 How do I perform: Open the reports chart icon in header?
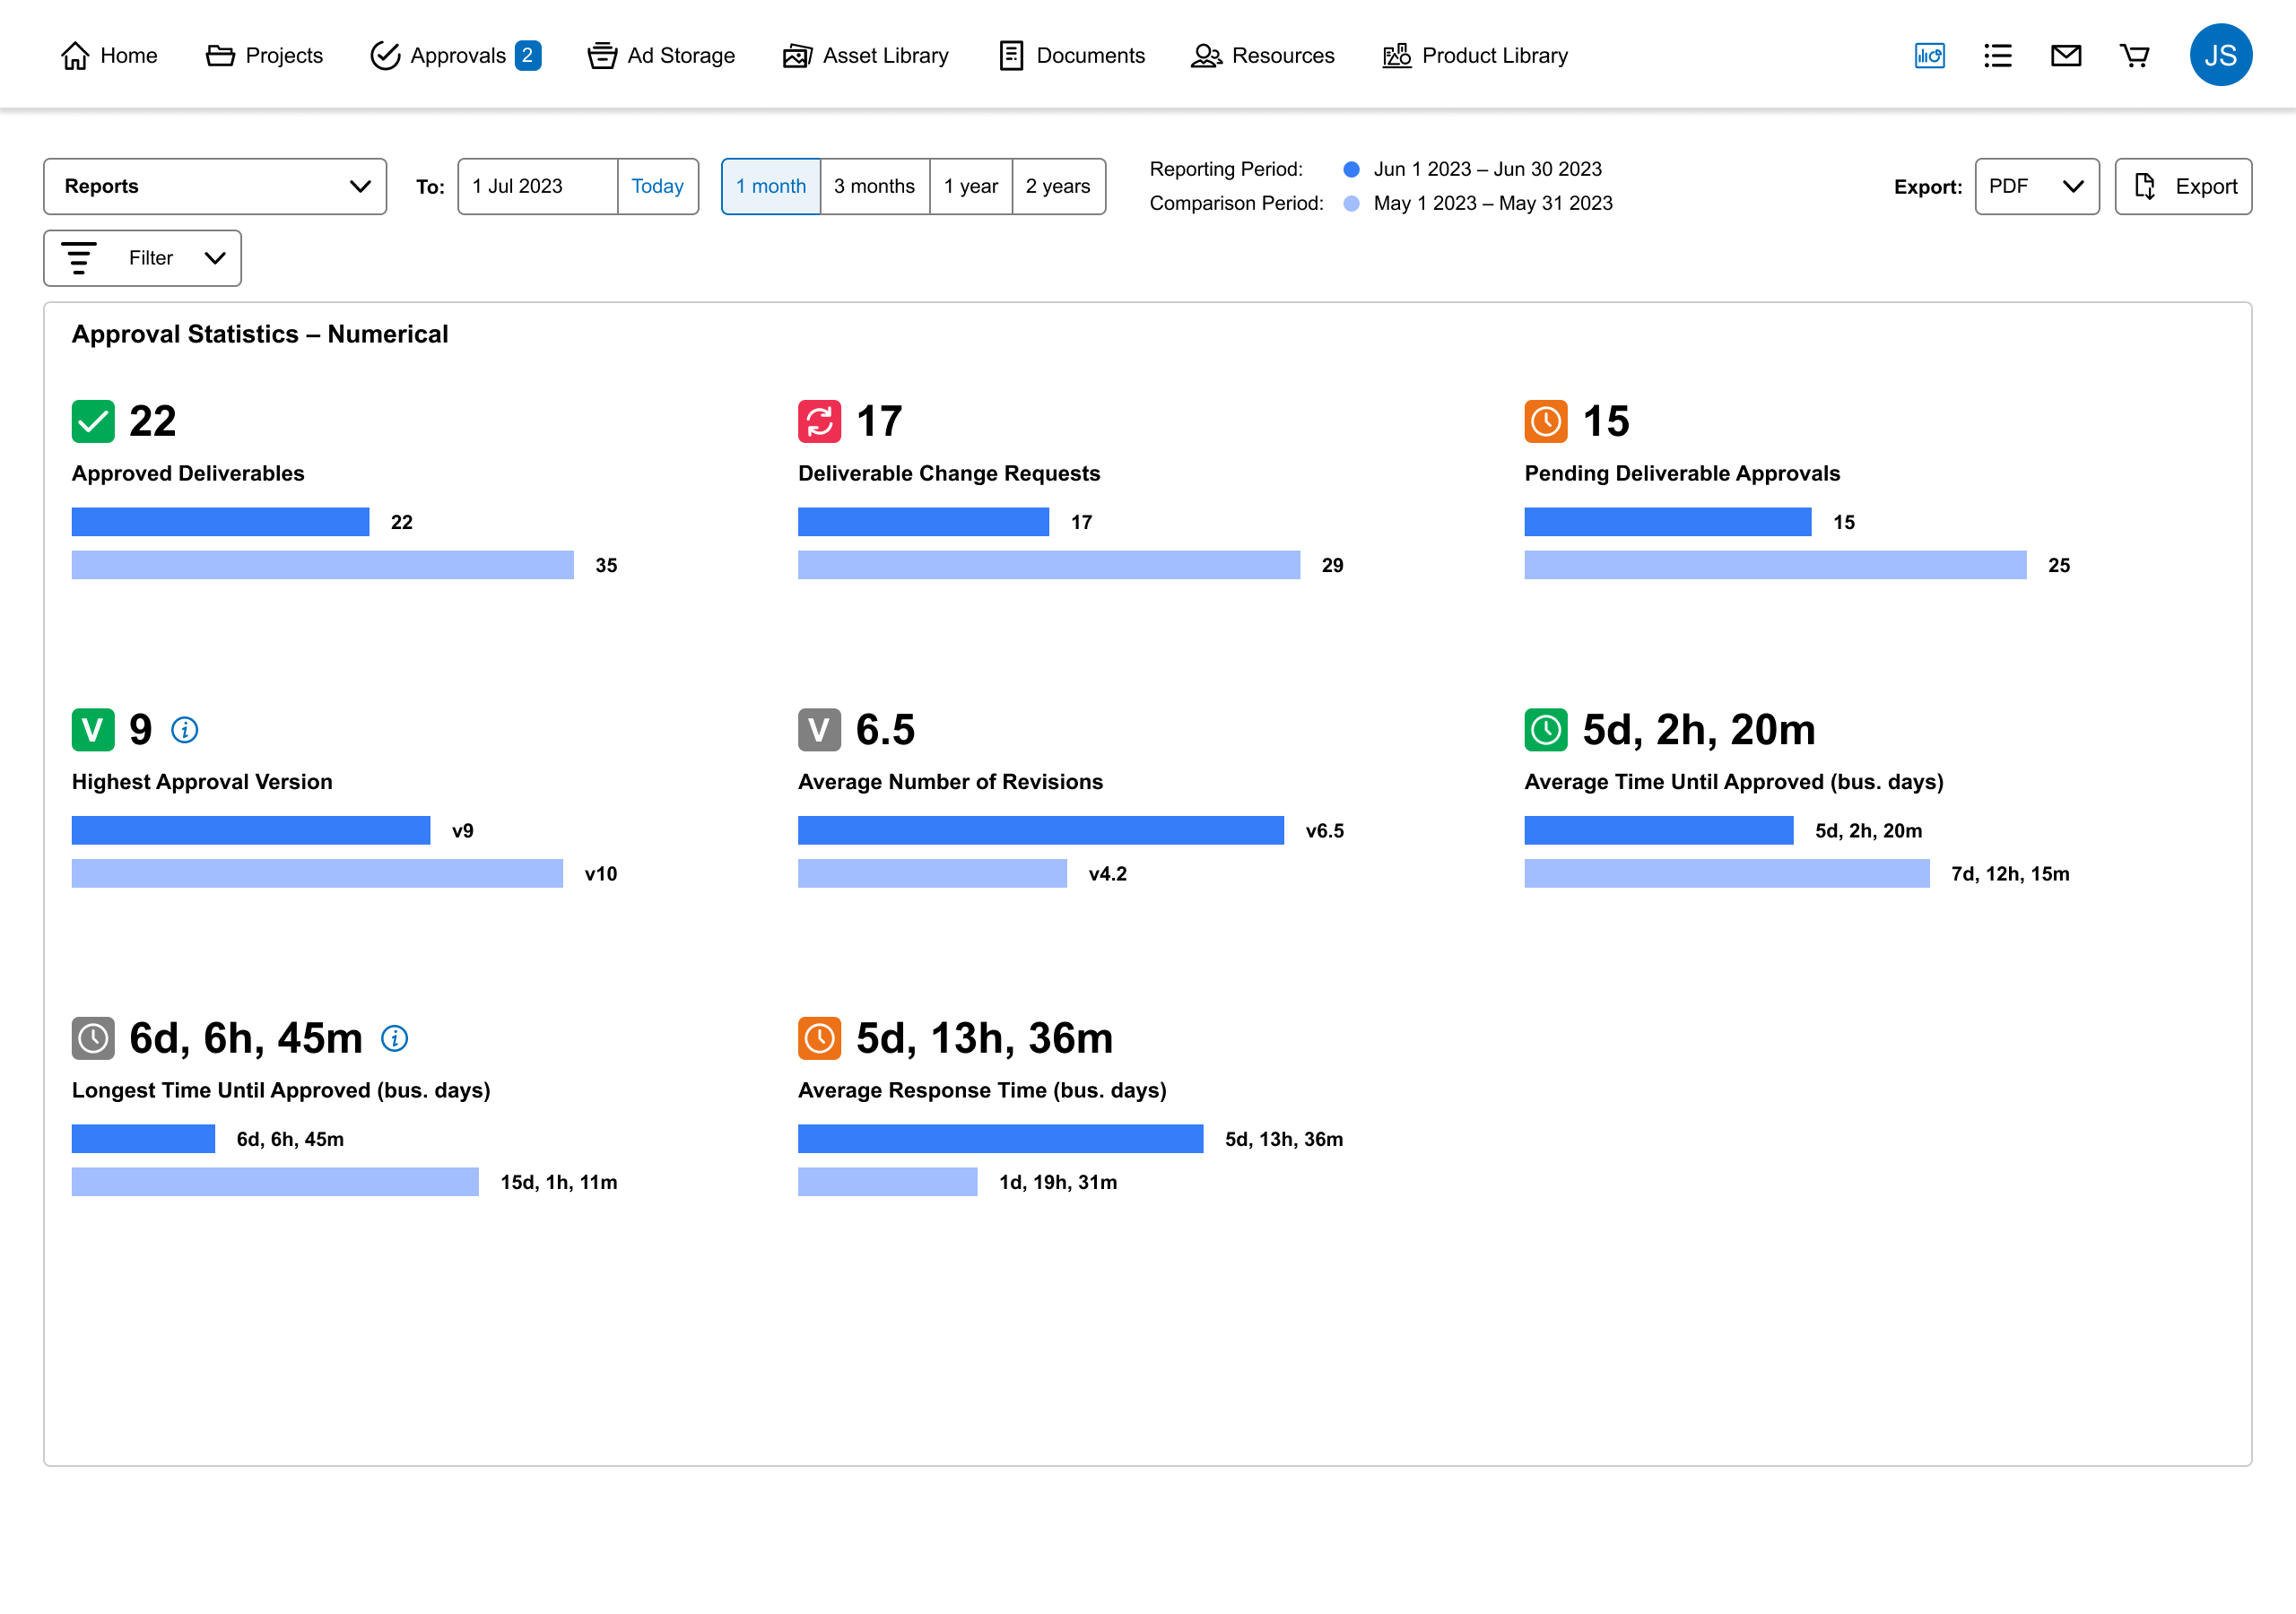point(1929,56)
